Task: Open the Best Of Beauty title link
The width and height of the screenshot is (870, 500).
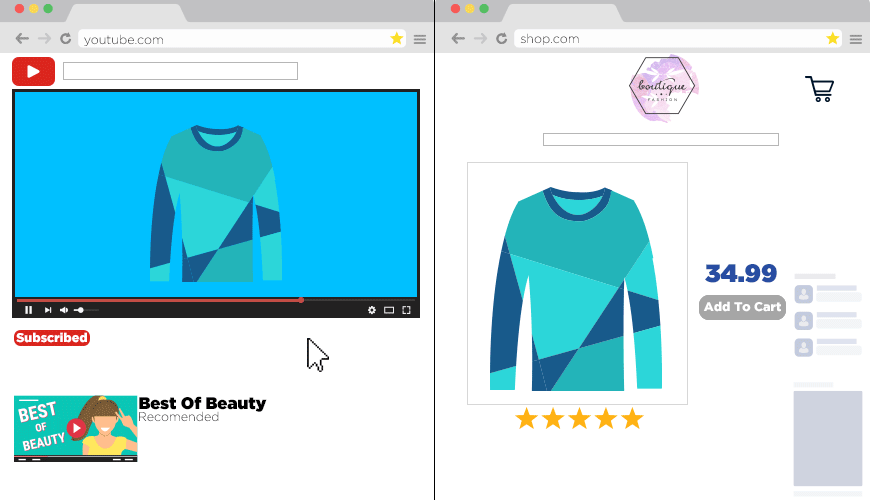Action: click(202, 403)
